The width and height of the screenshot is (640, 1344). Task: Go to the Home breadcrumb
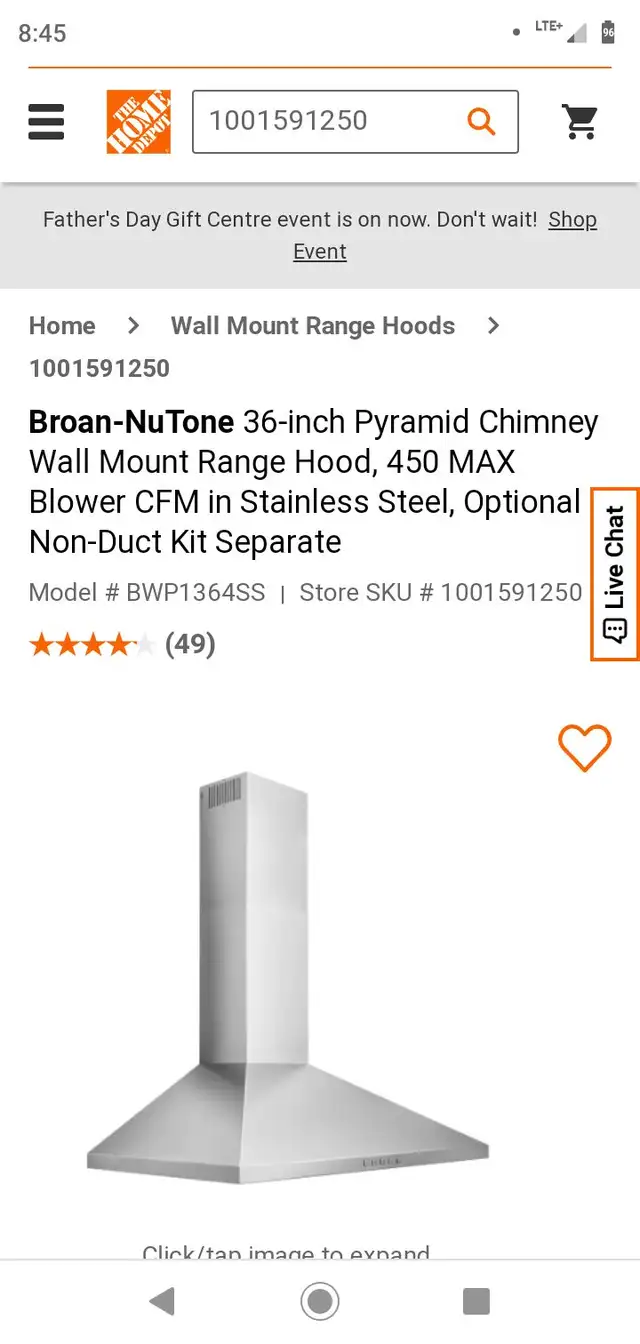[x=62, y=326]
